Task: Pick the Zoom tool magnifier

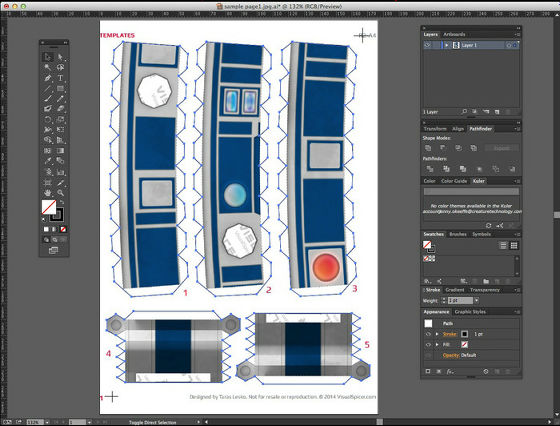Action: click(60, 193)
